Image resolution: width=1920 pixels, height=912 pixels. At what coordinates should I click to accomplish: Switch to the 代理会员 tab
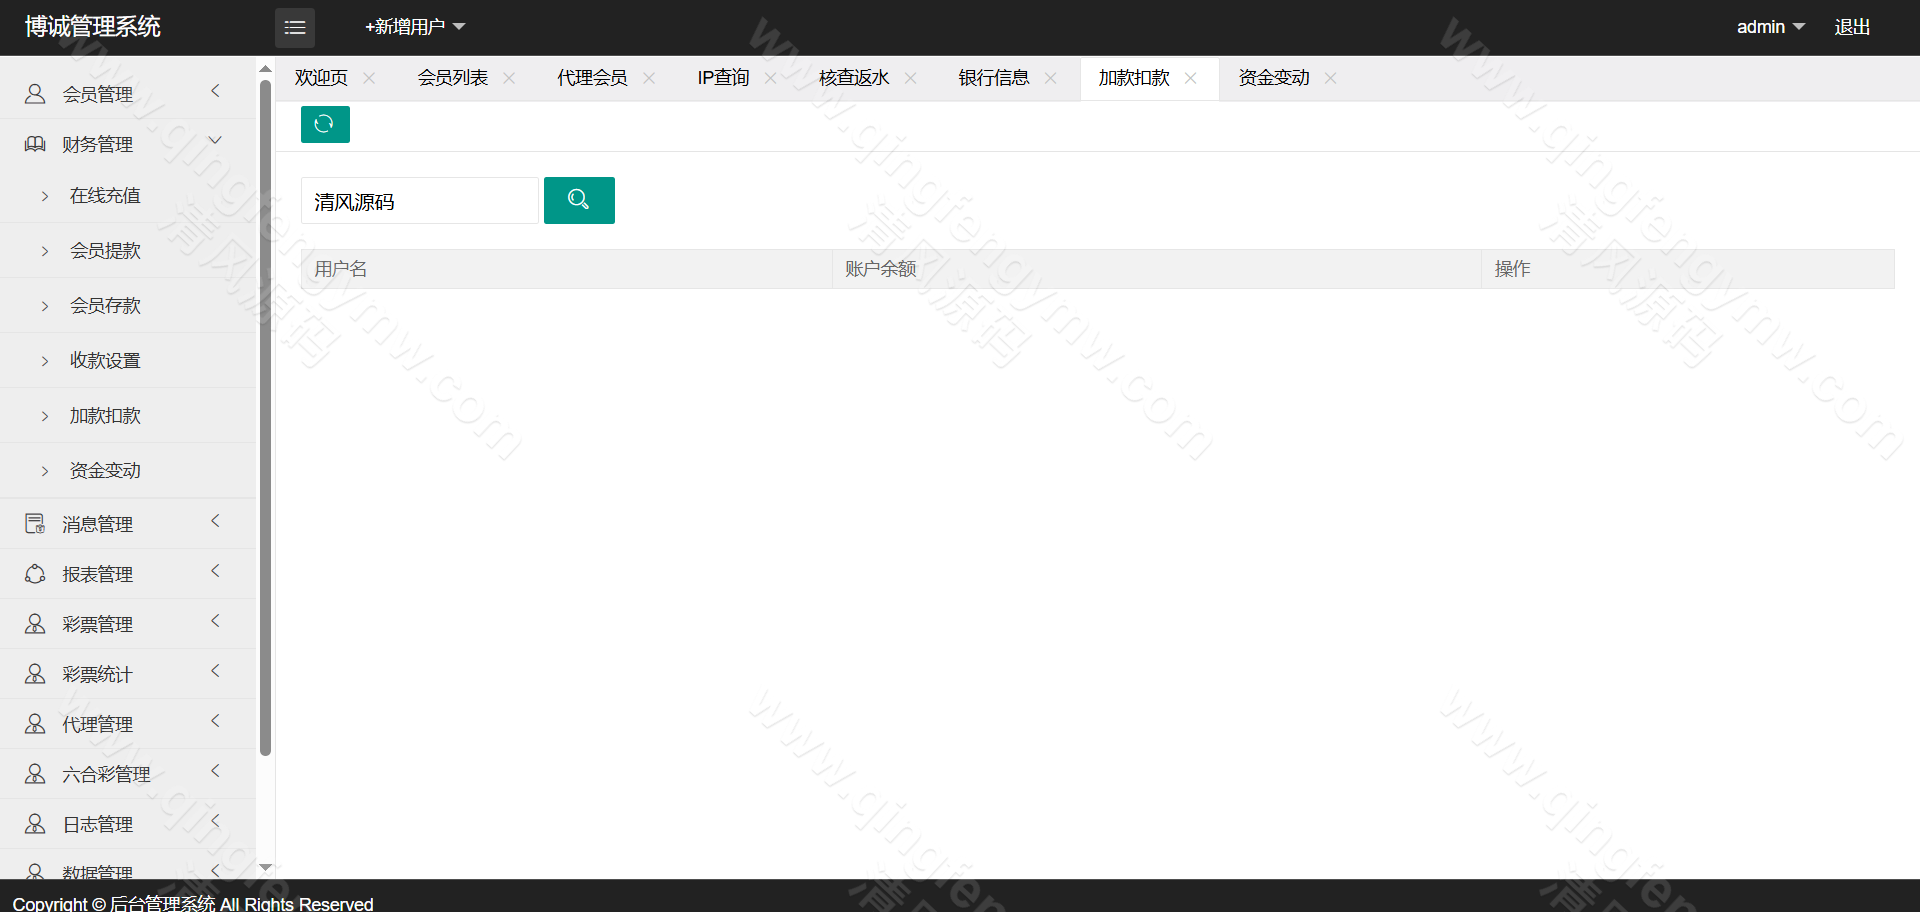coord(592,78)
